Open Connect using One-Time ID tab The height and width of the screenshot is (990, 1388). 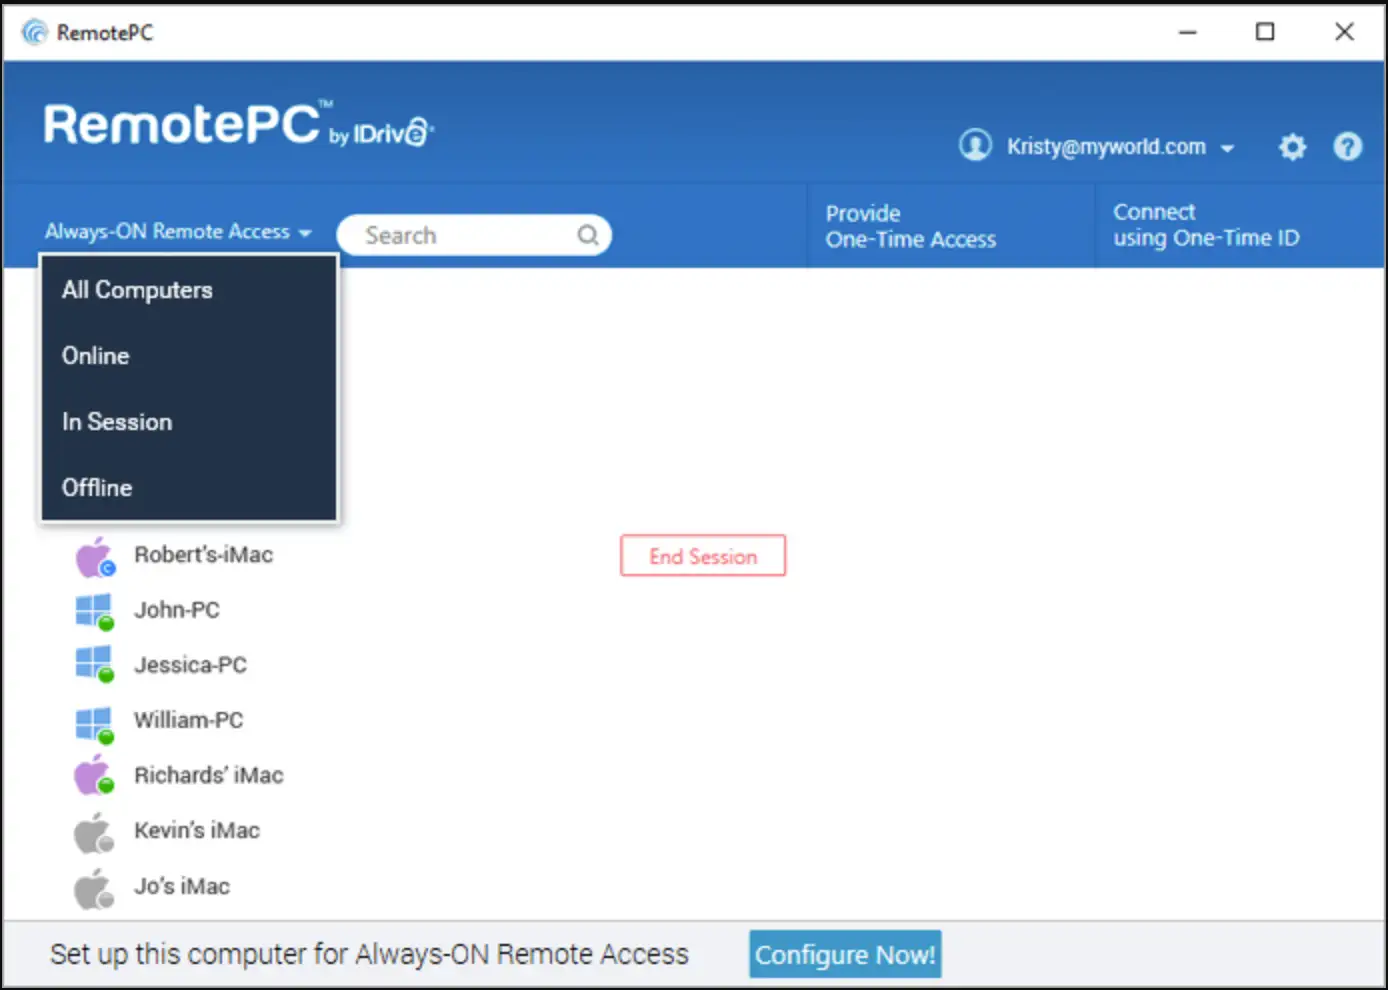pos(1240,226)
